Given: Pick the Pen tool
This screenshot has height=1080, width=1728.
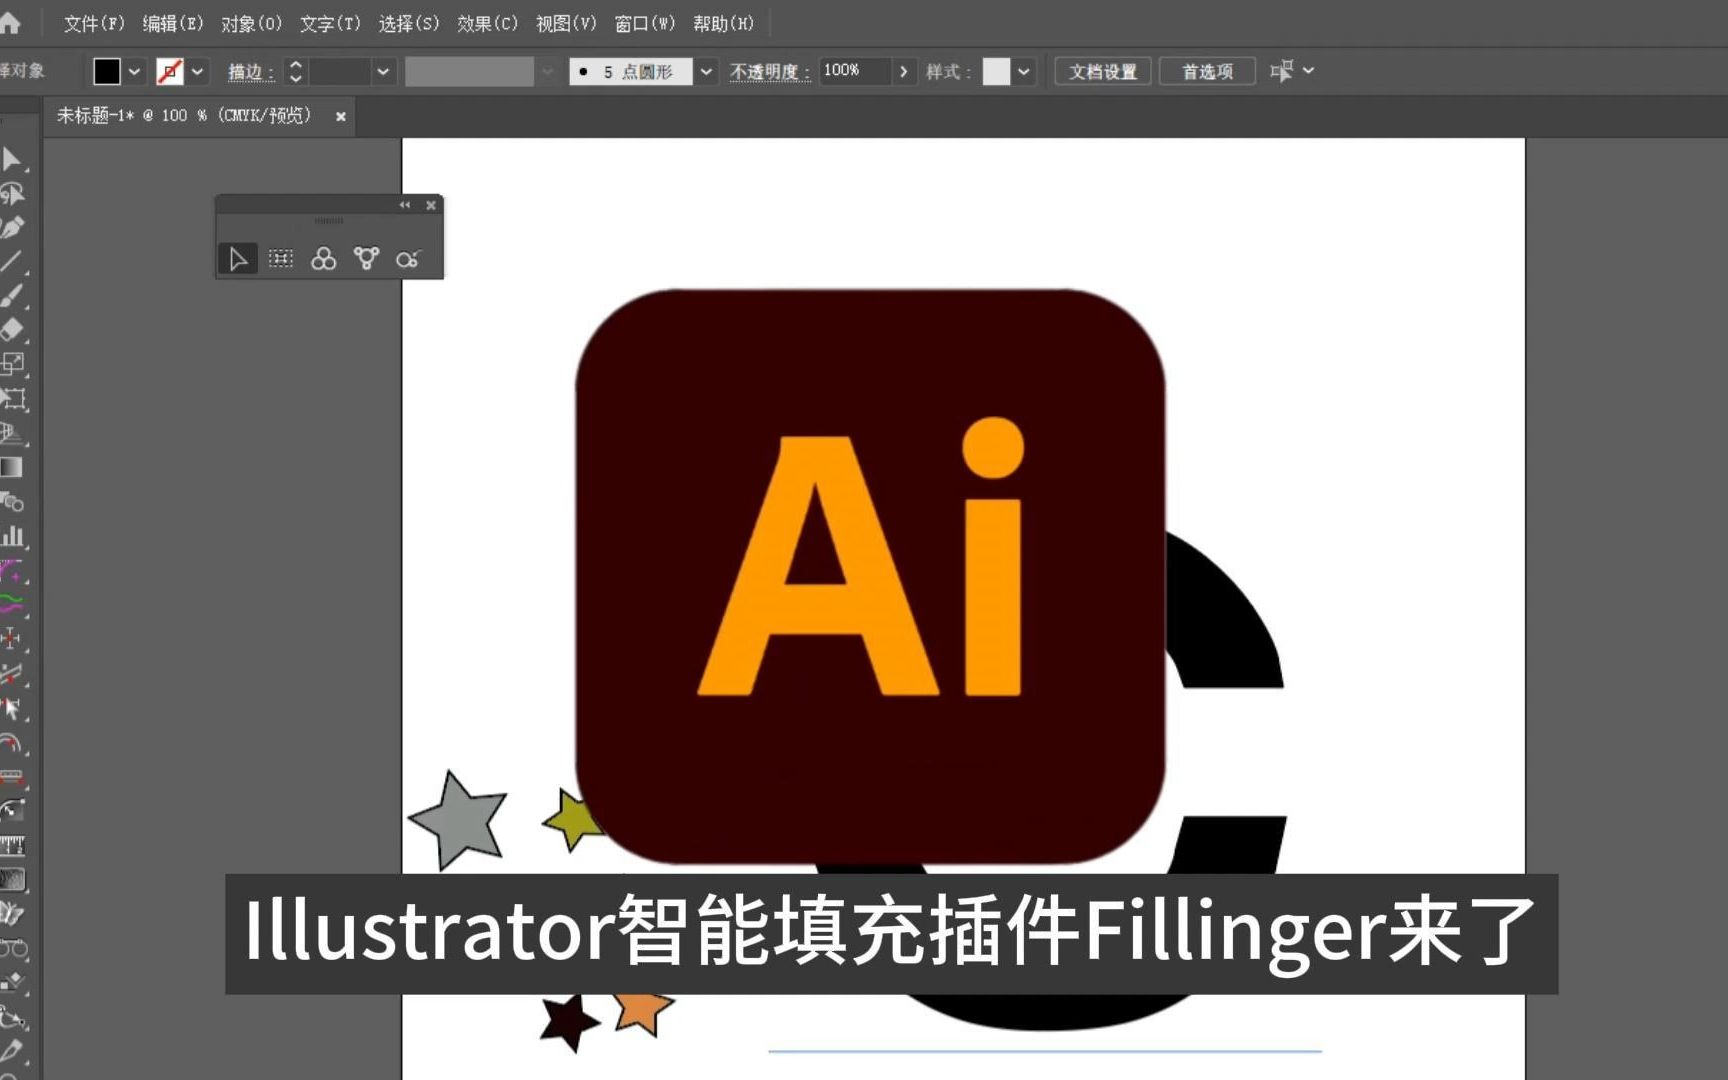Looking at the screenshot, I should pos(14,227).
